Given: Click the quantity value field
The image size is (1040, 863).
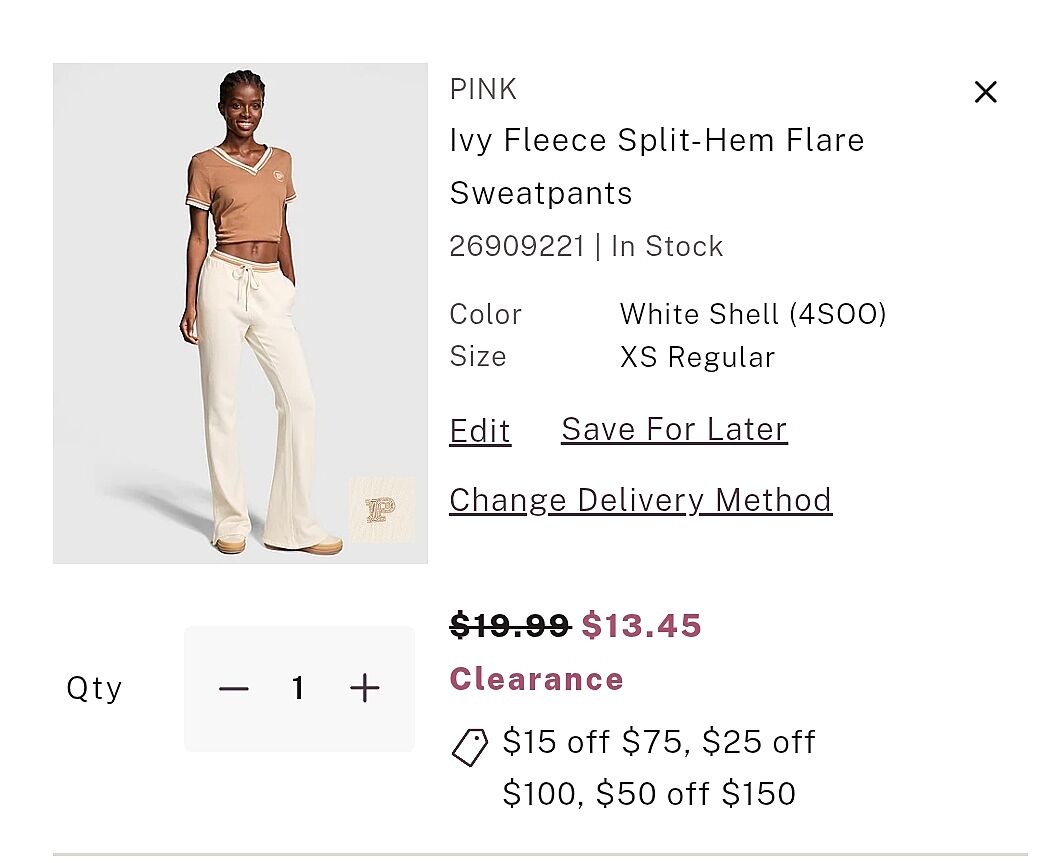Looking at the screenshot, I should (x=298, y=688).
